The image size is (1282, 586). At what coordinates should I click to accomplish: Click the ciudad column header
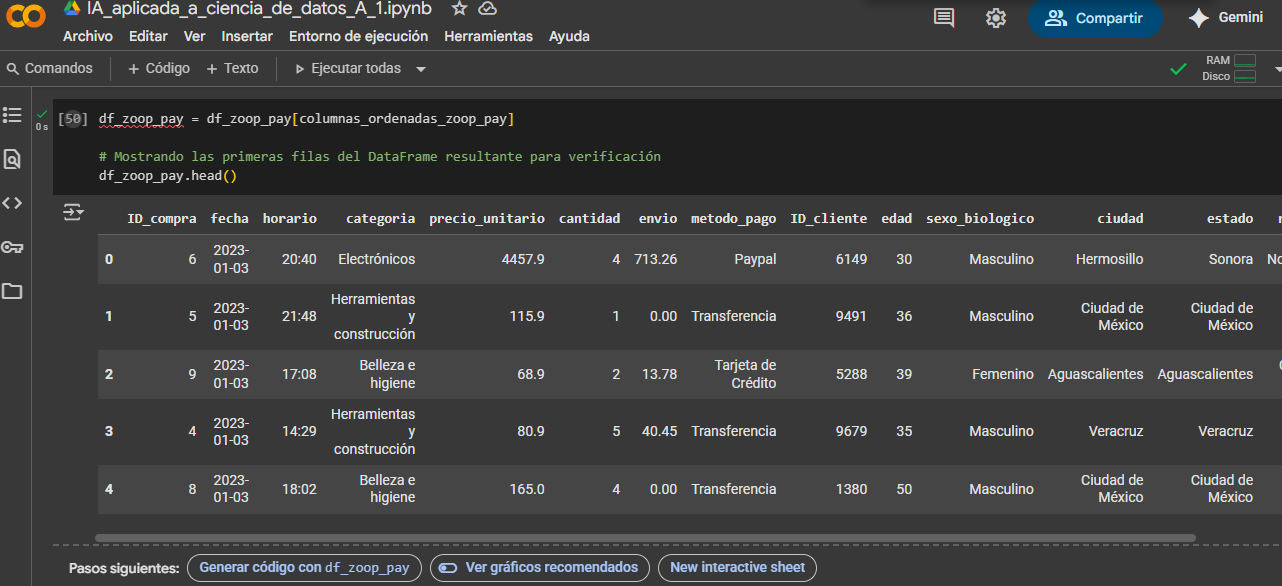(1120, 218)
